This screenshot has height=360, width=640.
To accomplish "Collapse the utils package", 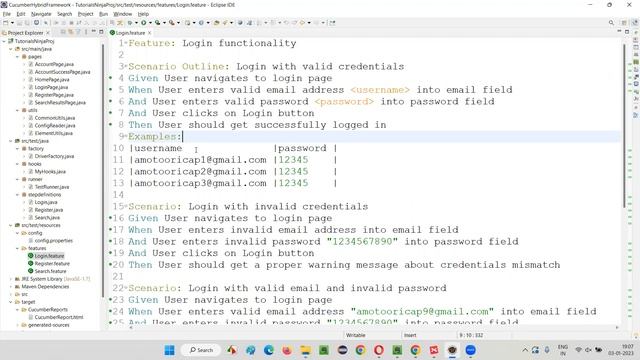I will (x=18, y=110).
